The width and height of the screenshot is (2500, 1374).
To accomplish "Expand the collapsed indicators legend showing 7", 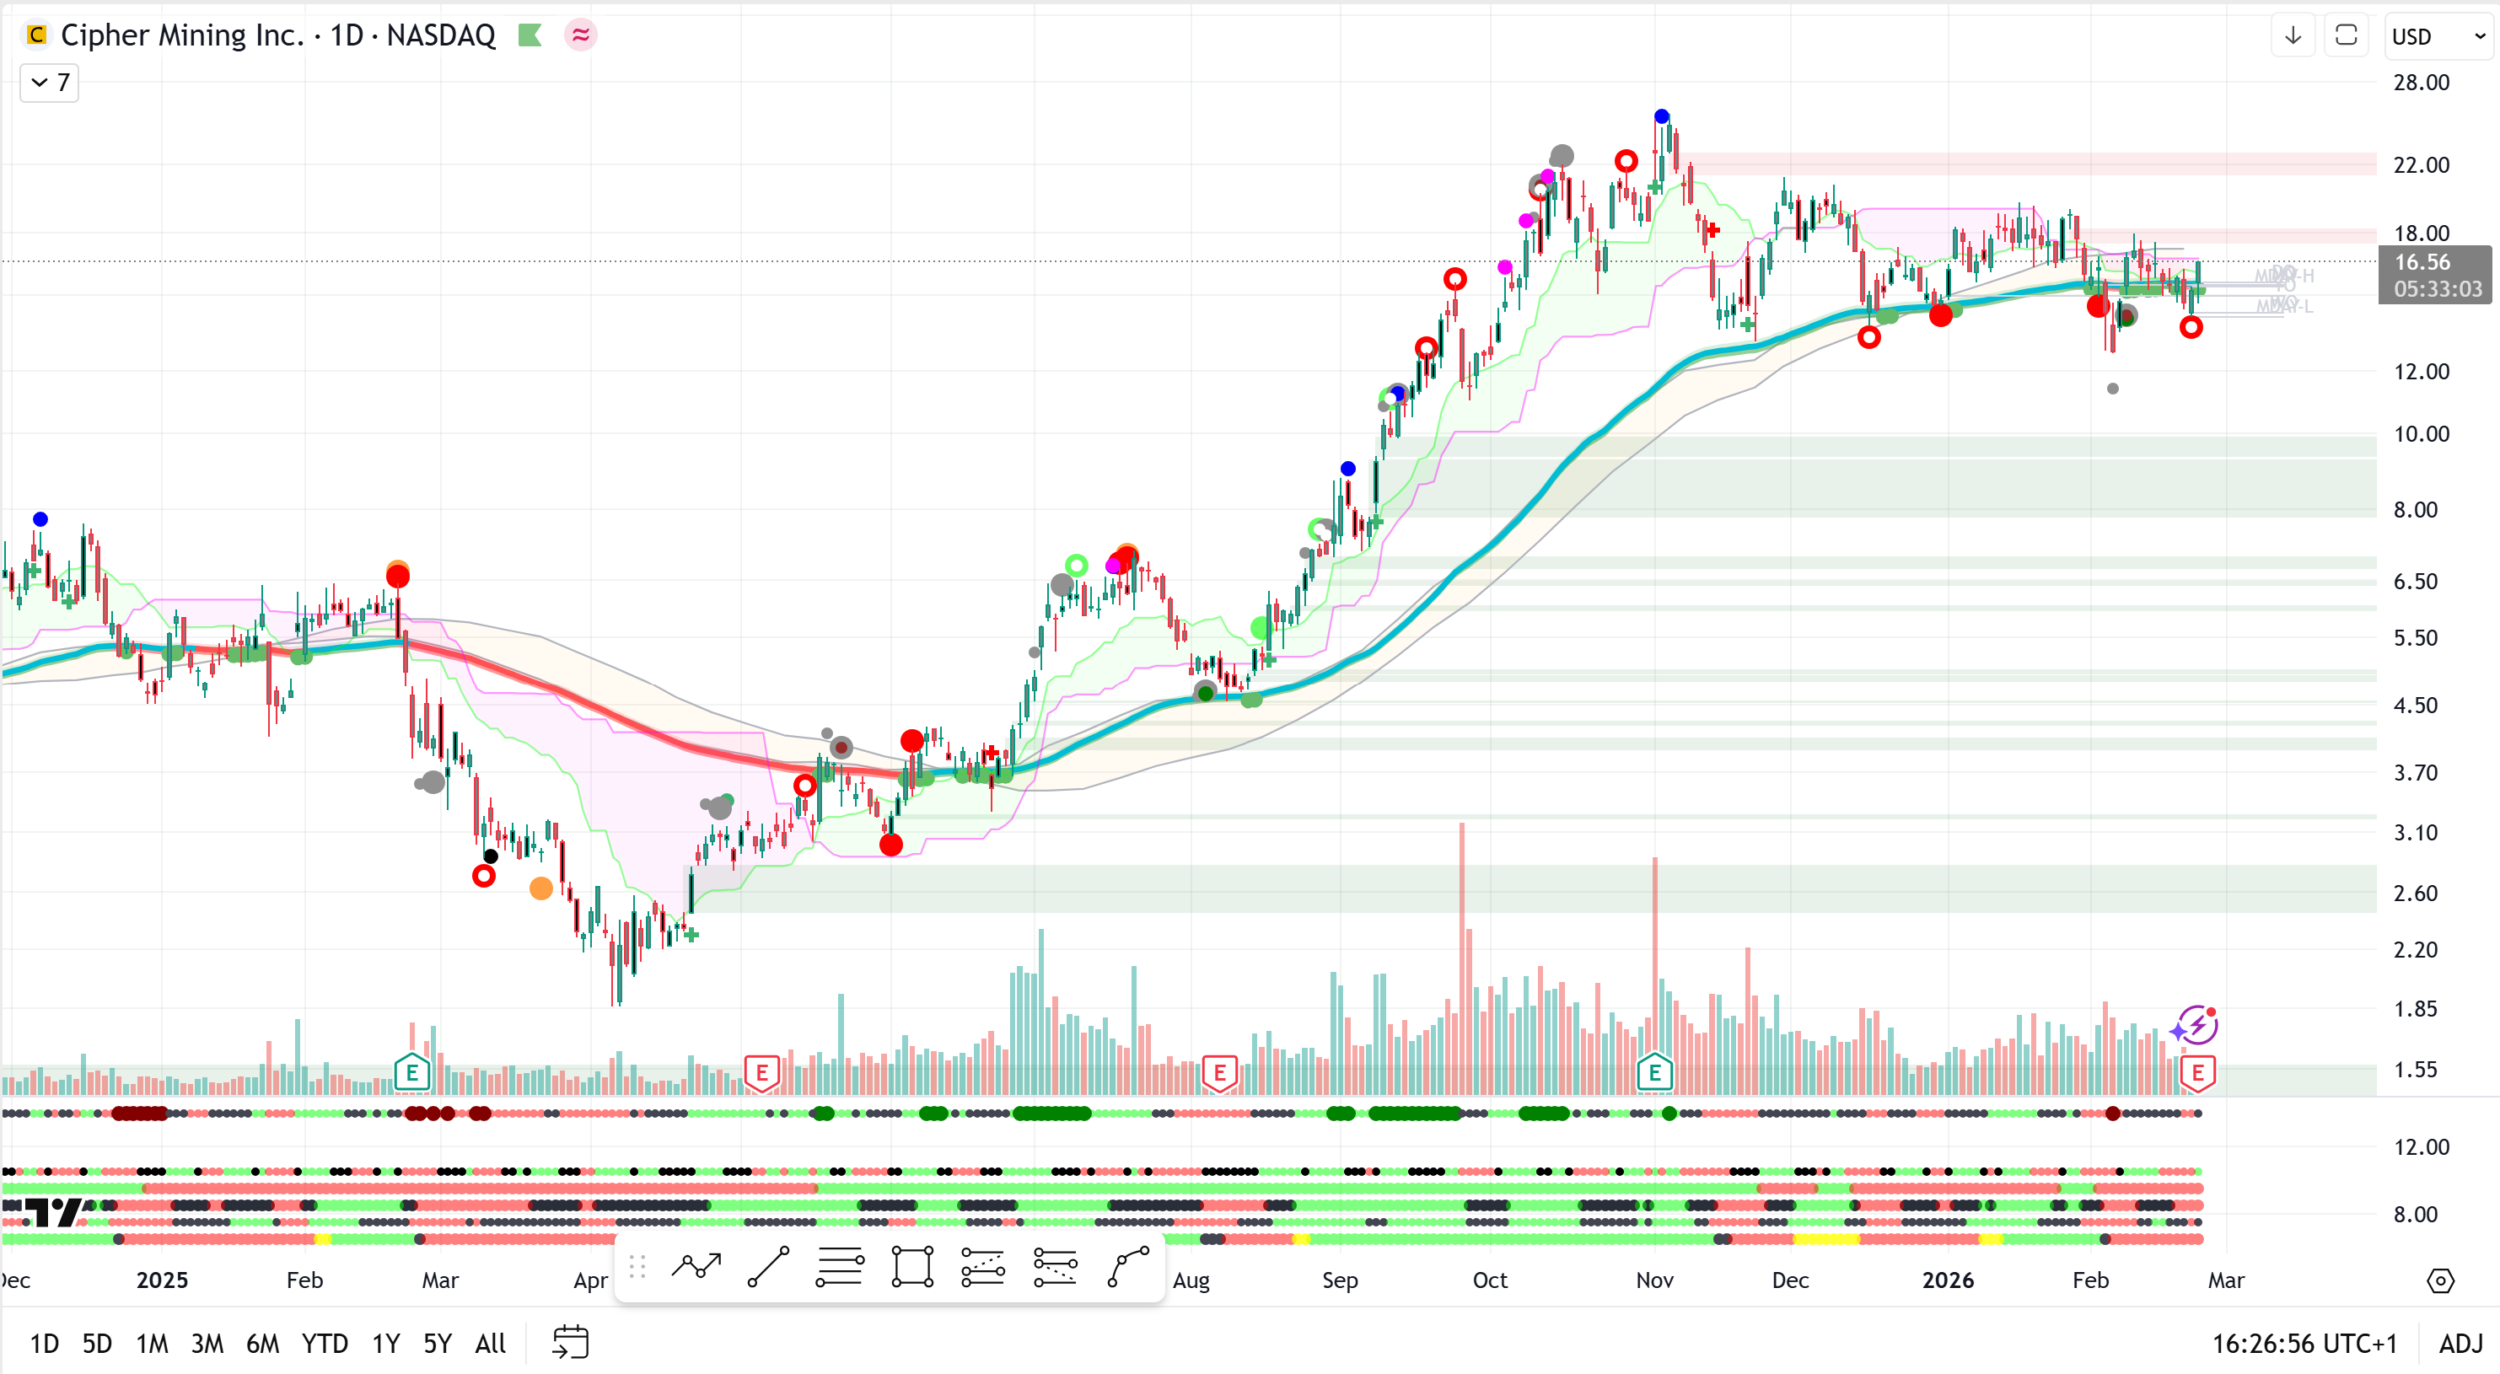I will [x=49, y=82].
